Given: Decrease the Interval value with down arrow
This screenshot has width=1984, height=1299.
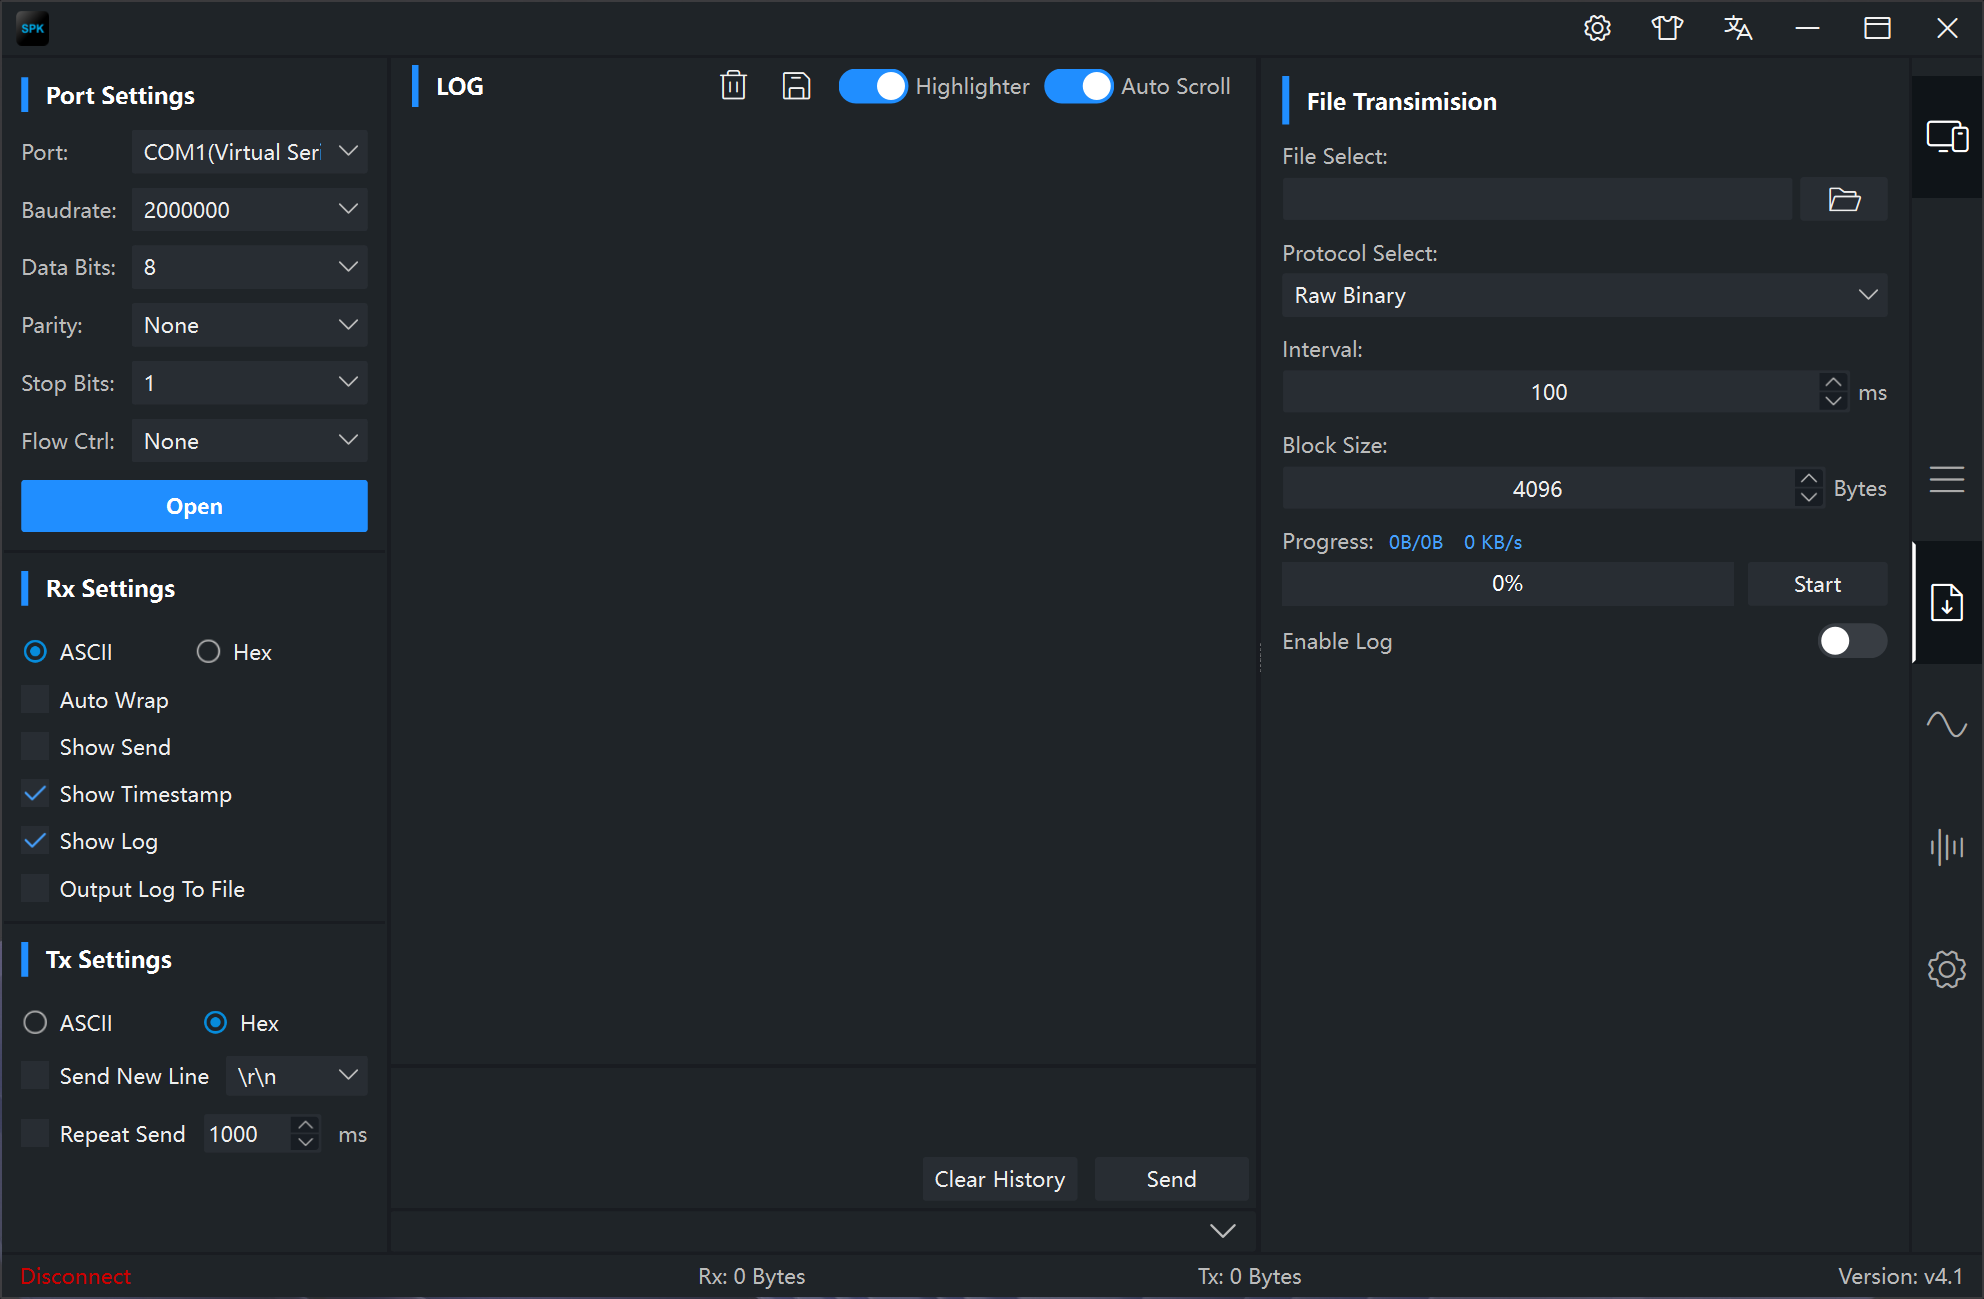Looking at the screenshot, I should tap(1833, 401).
